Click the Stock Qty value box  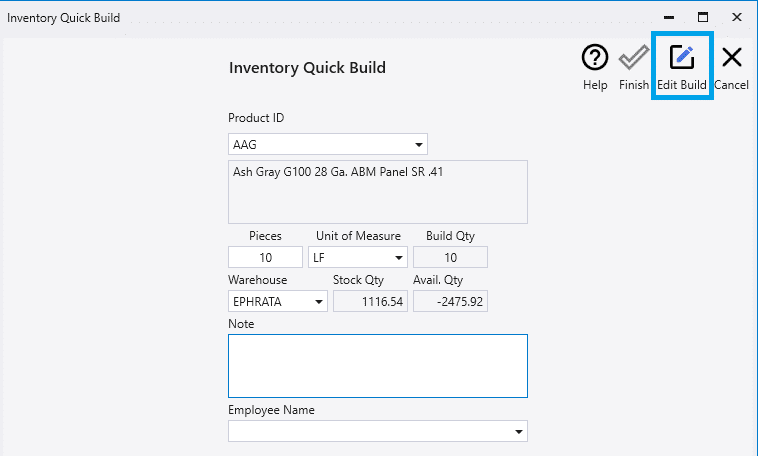point(370,301)
